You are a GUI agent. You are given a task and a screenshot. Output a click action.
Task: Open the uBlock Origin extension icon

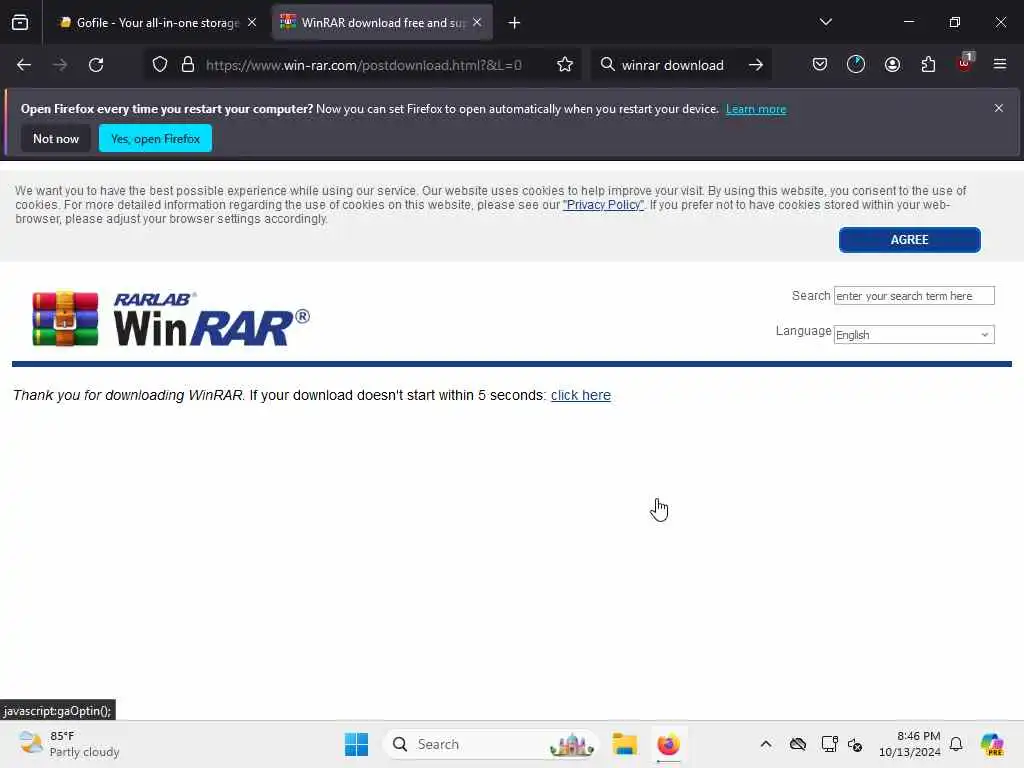click(965, 63)
